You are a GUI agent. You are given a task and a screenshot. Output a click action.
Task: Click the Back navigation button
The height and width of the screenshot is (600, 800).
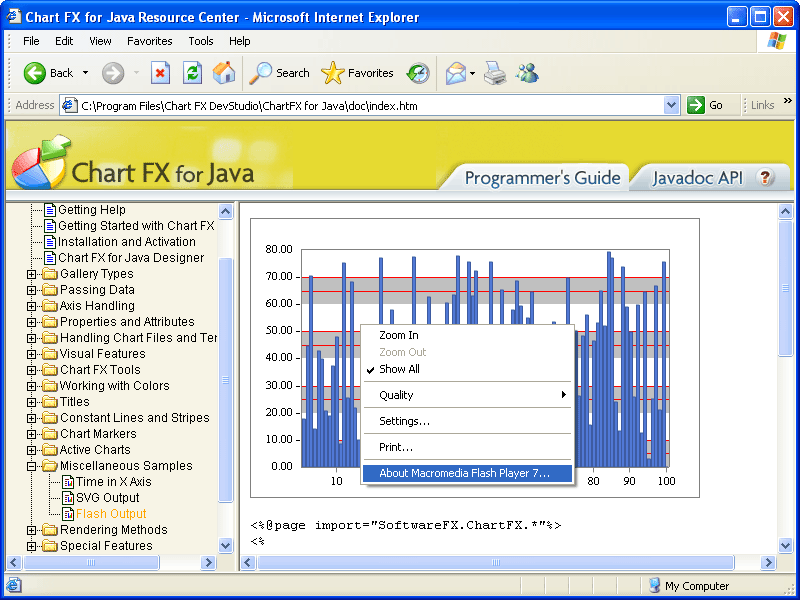pyautogui.click(x=48, y=73)
